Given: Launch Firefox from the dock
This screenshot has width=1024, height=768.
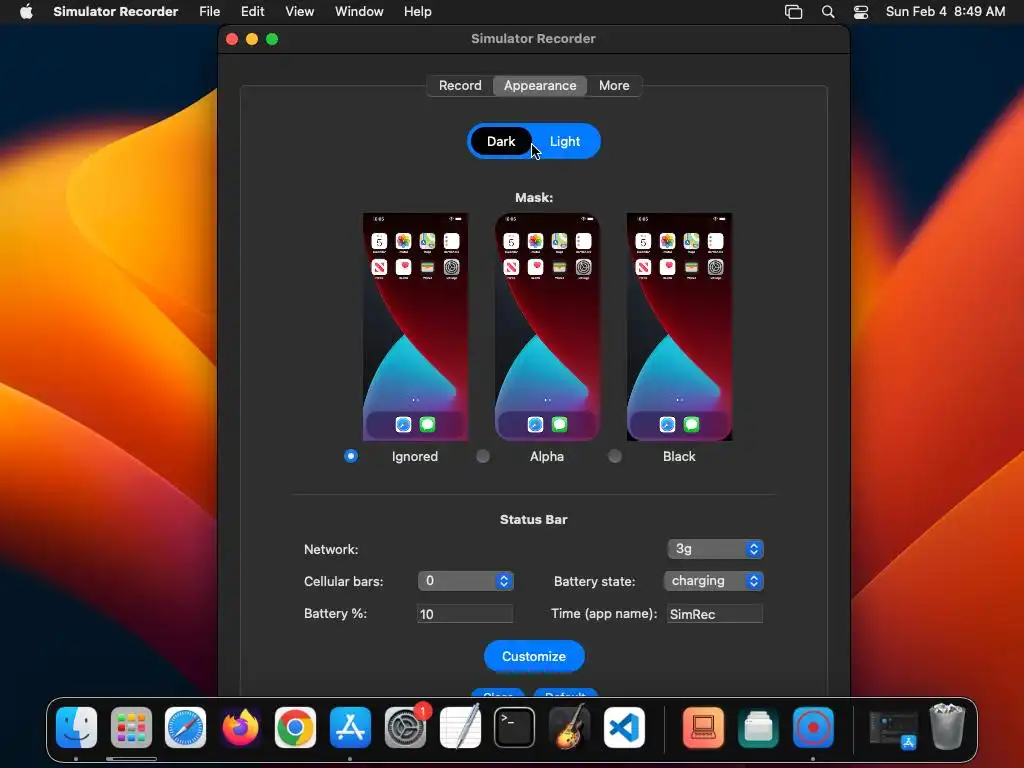Looking at the screenshot, I should tap(240, 727).
